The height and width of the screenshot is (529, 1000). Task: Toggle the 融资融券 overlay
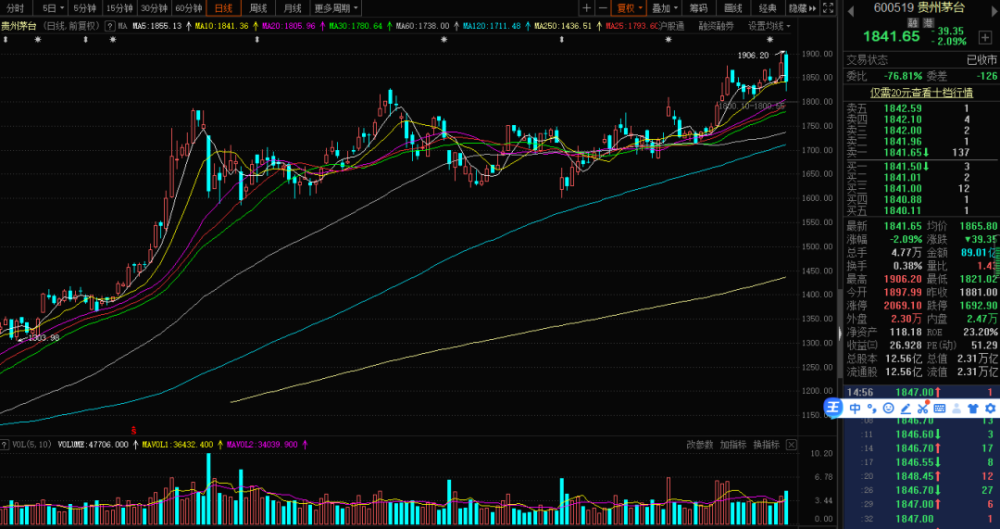716,26
